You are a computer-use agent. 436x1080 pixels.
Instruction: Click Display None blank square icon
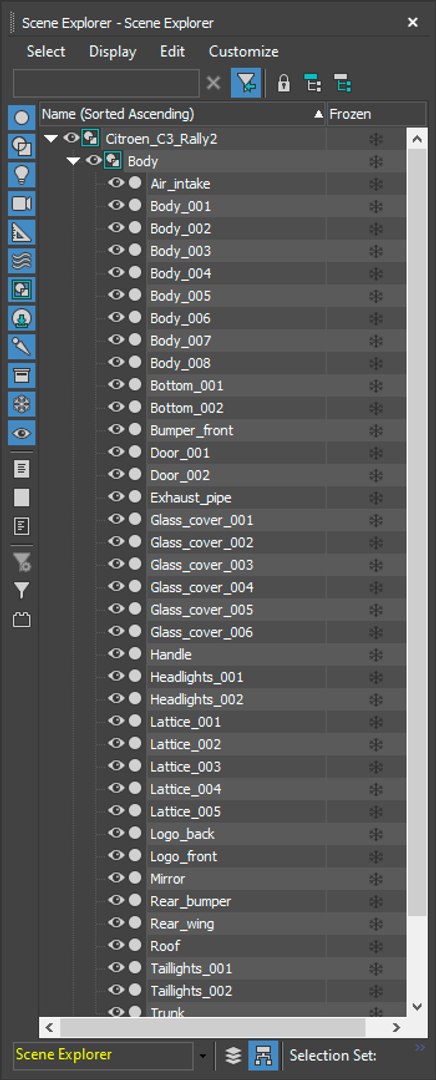pyautogui.click(x=21, y=498)
